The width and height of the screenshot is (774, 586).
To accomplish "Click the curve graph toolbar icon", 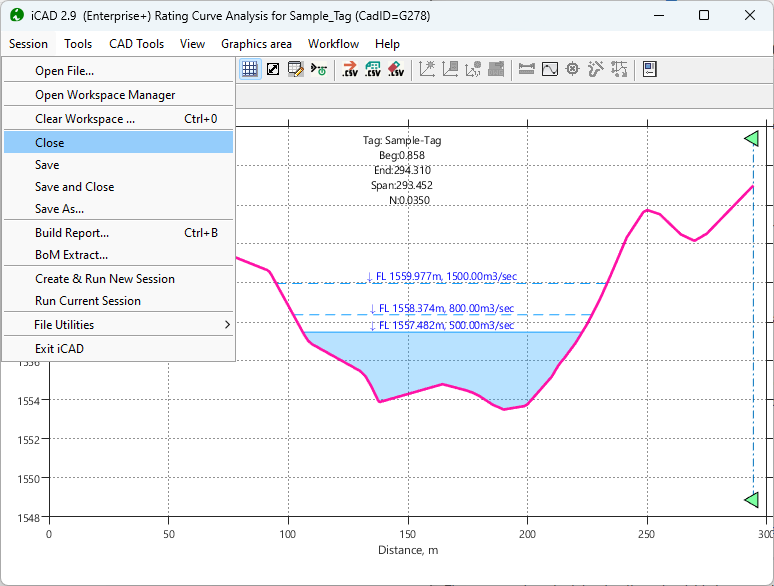I will tap(549, 69).
